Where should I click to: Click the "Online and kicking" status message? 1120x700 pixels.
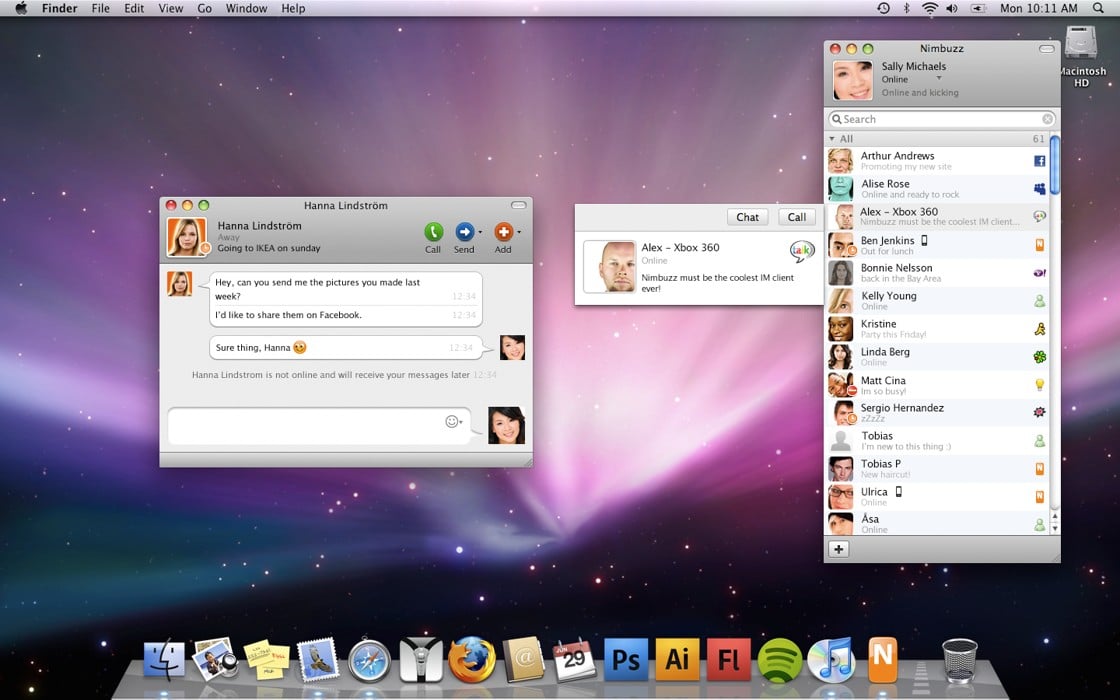click(x=920, y=93)
